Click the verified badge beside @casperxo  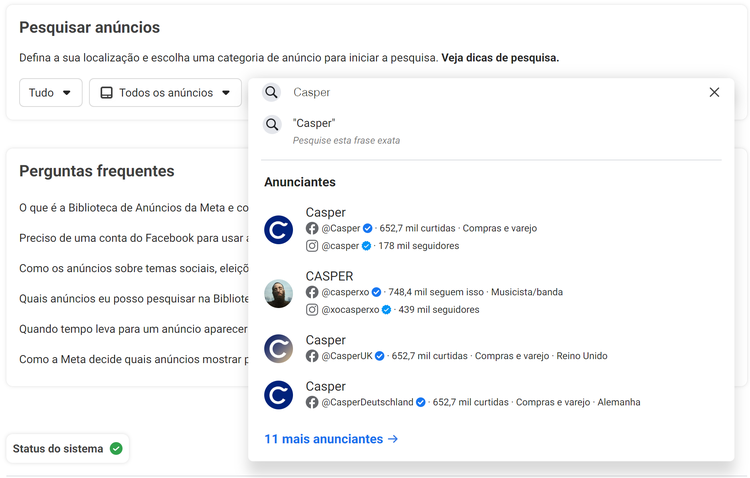pyautogui.click(x=376, y=292)
